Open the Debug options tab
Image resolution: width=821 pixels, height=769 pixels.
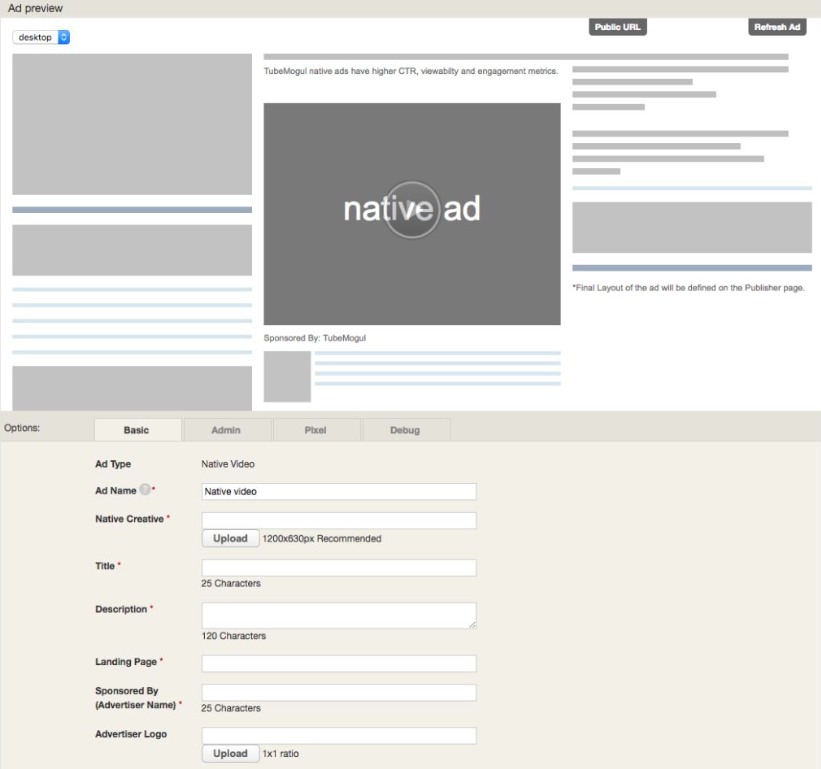point(405,430)
